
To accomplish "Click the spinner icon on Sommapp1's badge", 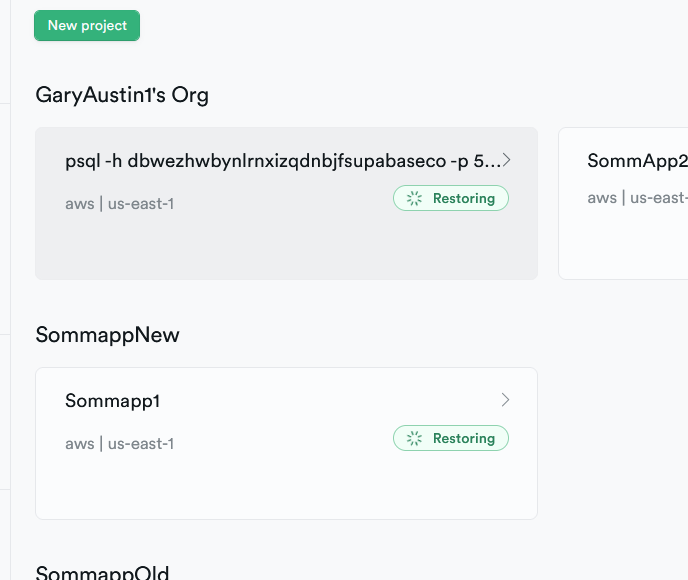I will pyautogui.click(x=414, y=438).
